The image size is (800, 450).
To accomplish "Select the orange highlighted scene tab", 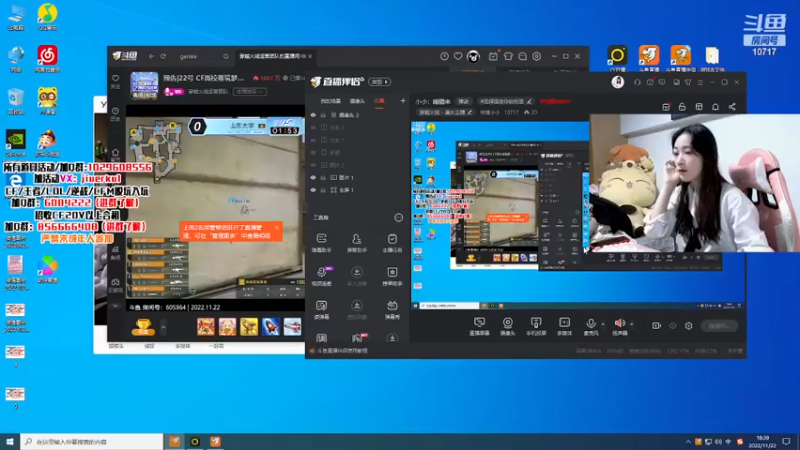I will click(x=379, y=101).
